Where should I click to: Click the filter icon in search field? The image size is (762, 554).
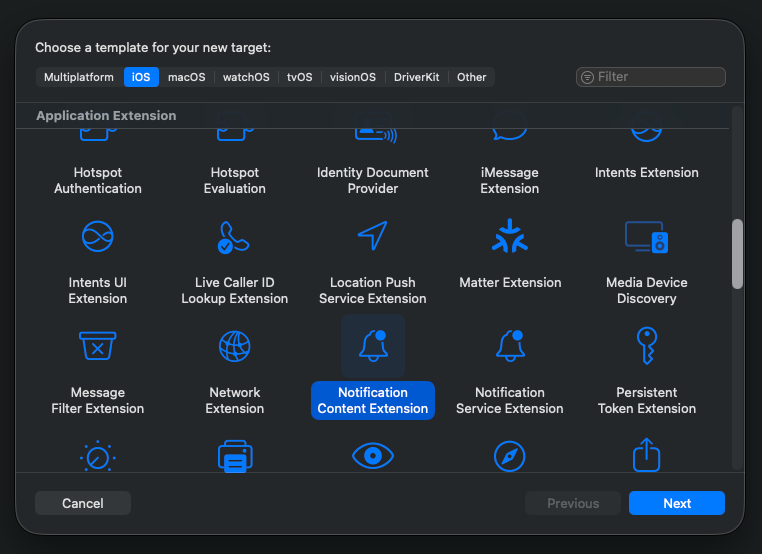click(588, 77)
